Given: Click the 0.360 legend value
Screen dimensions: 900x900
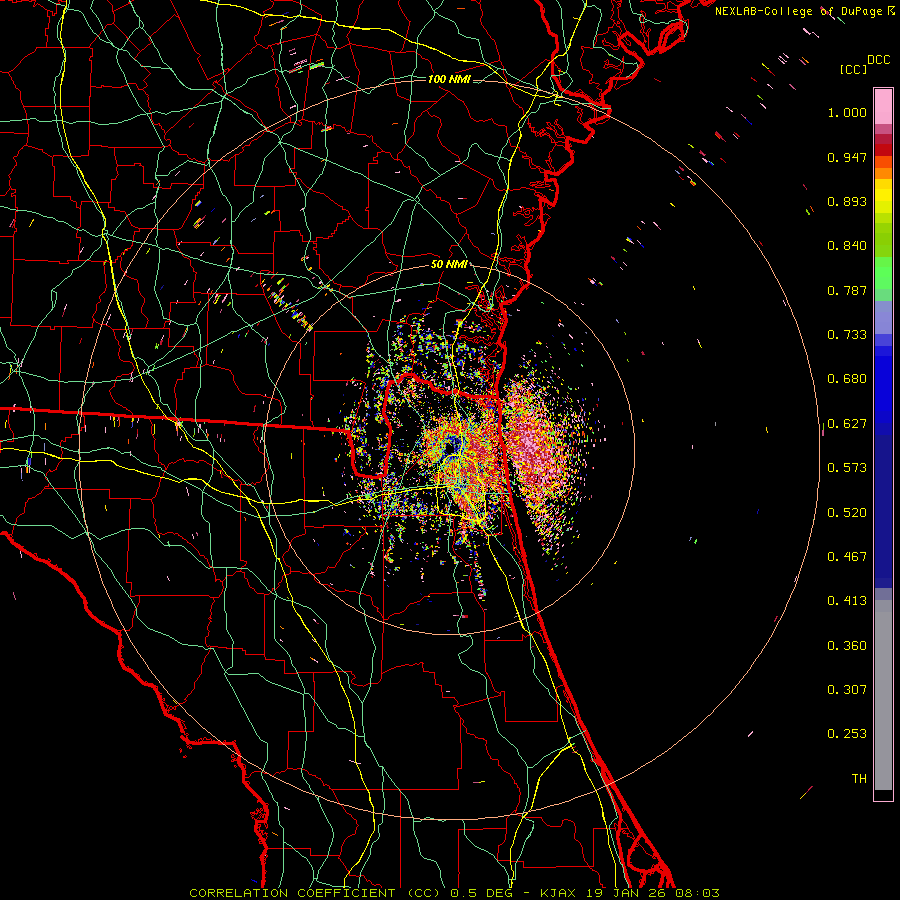Looking at the screenshot, I should [847, 646].
